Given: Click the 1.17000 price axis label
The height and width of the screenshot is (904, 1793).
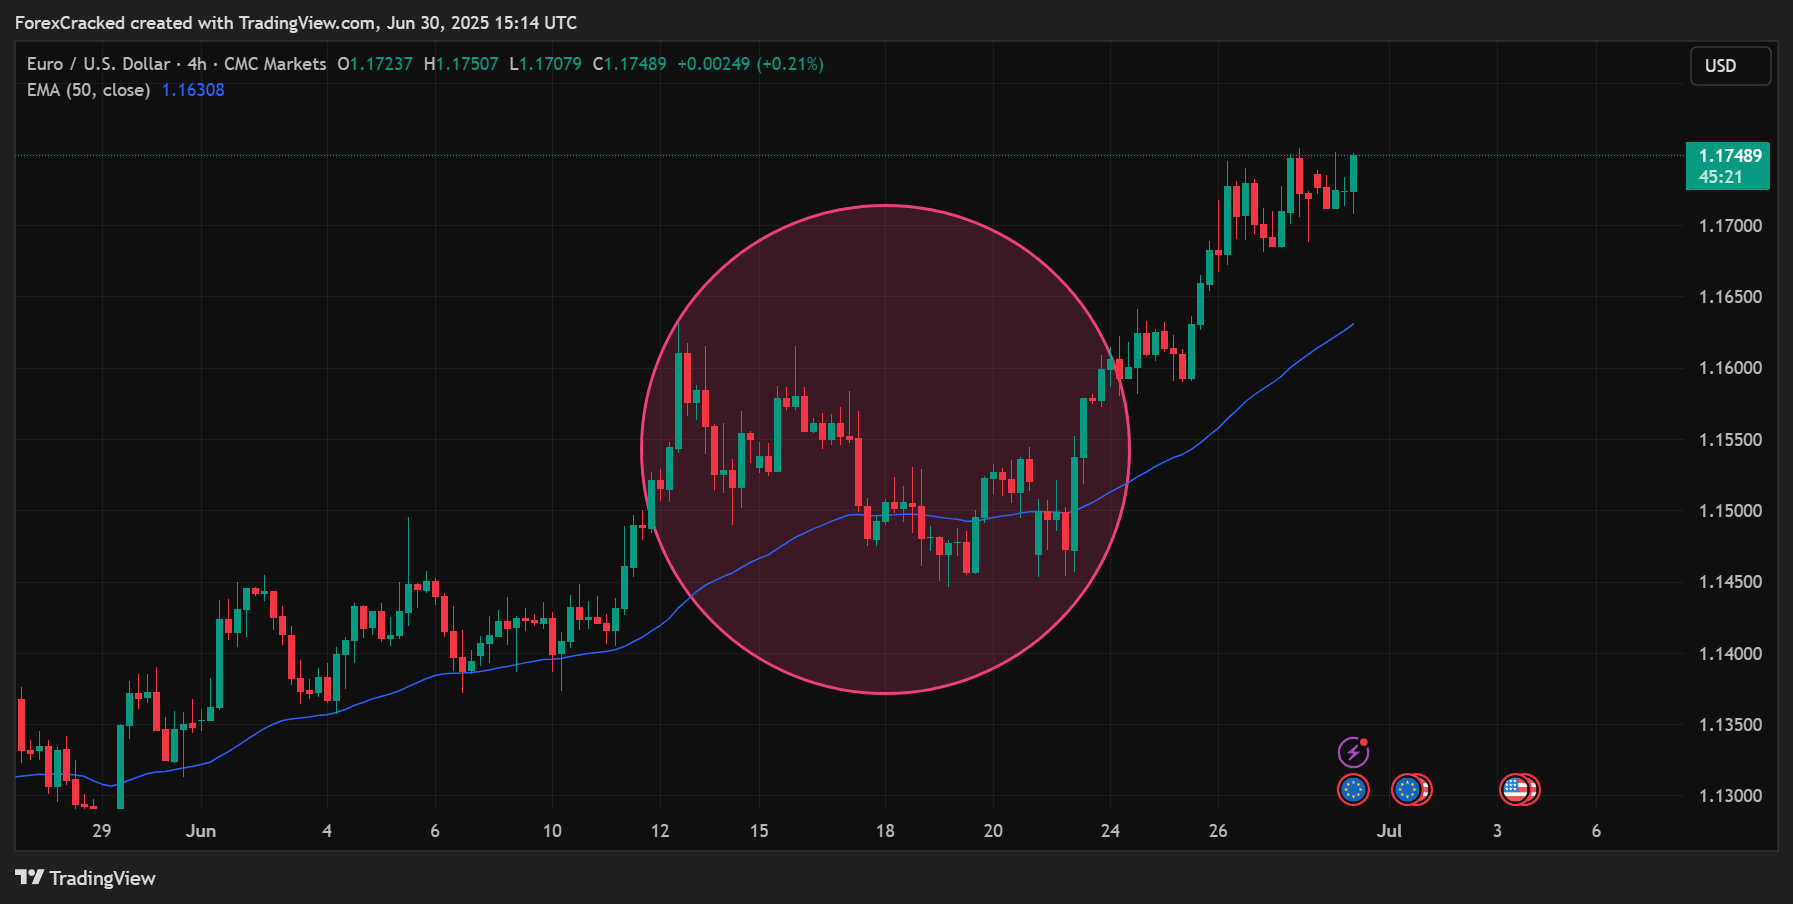Looking at the screenshot, I should pyautogui.click(x=1730, y=226).
